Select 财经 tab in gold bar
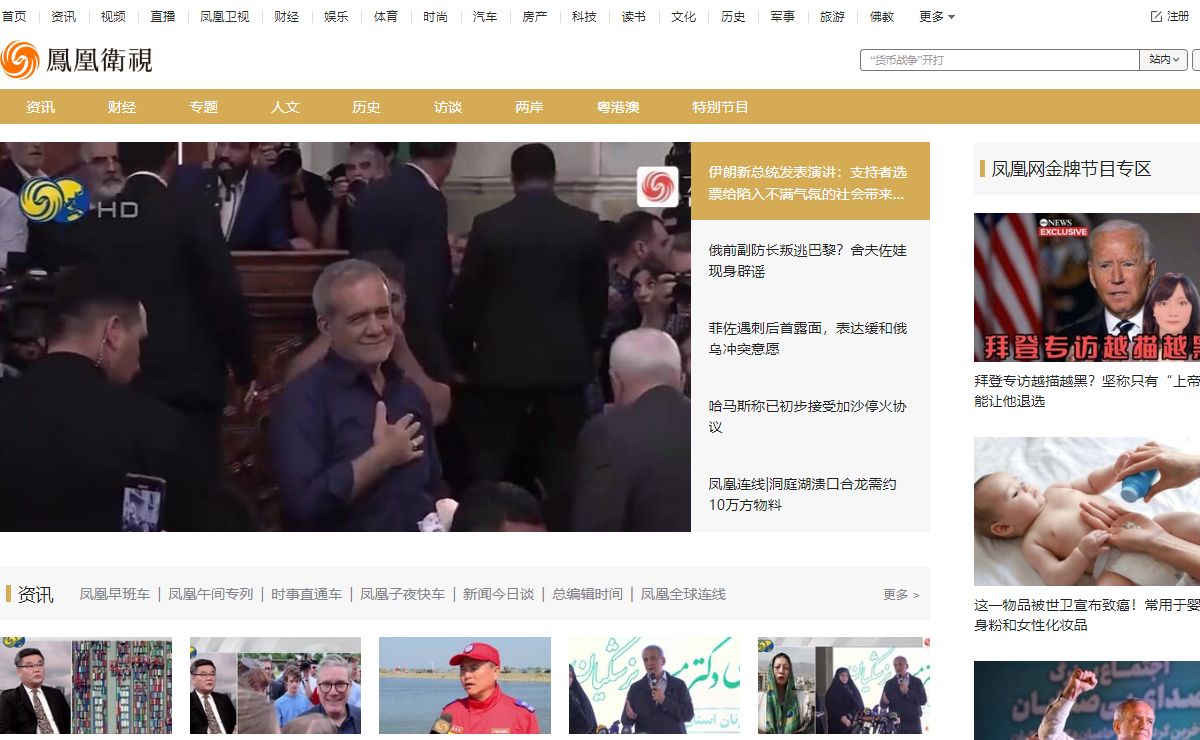The width and height of the screenshot is (1200, 740). (122, 107)
